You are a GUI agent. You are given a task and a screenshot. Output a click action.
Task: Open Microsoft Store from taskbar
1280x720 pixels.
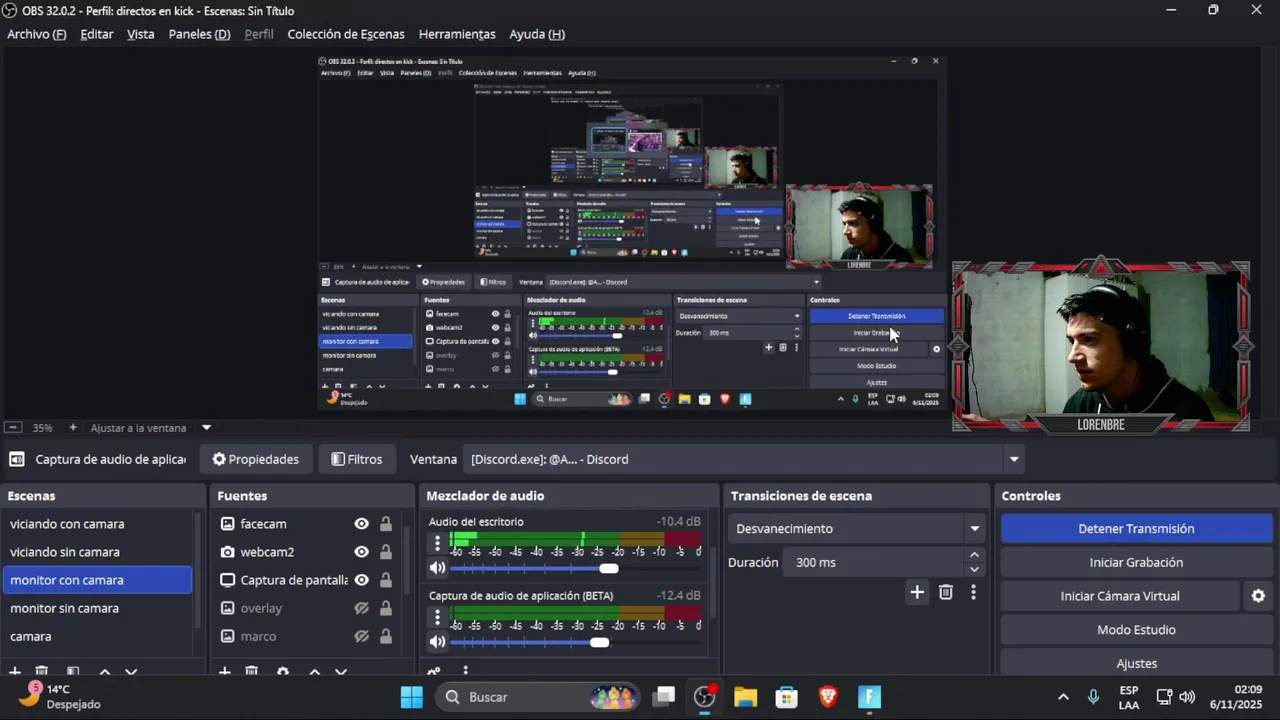tap(787, 697)
